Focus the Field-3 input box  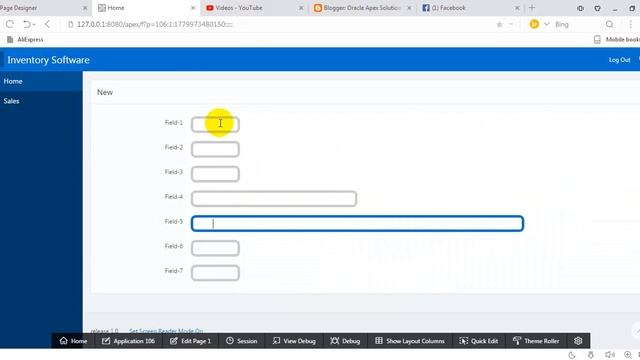click(x=215, y=174)
